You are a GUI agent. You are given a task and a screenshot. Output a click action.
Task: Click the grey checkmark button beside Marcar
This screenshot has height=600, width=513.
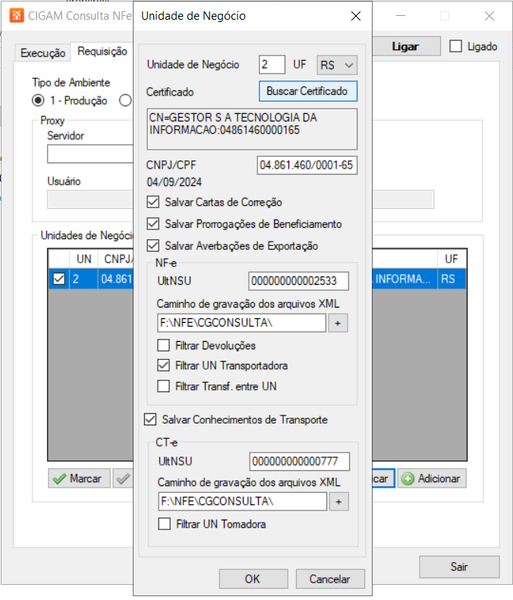click(x=123, y=478)
